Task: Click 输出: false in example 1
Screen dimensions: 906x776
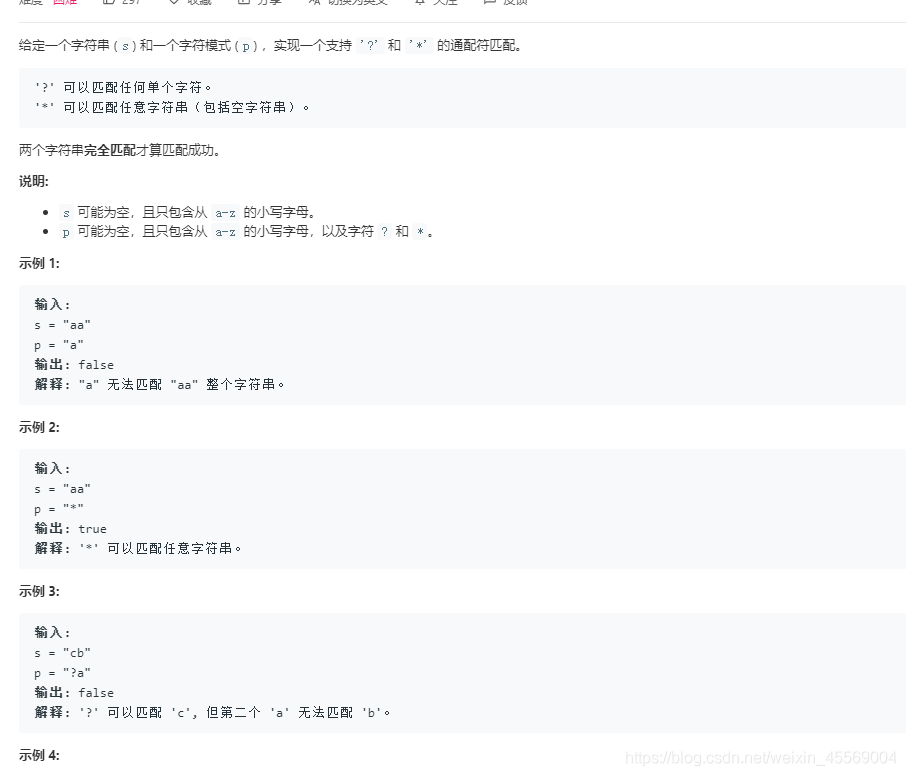Action: tap(74, 365)
